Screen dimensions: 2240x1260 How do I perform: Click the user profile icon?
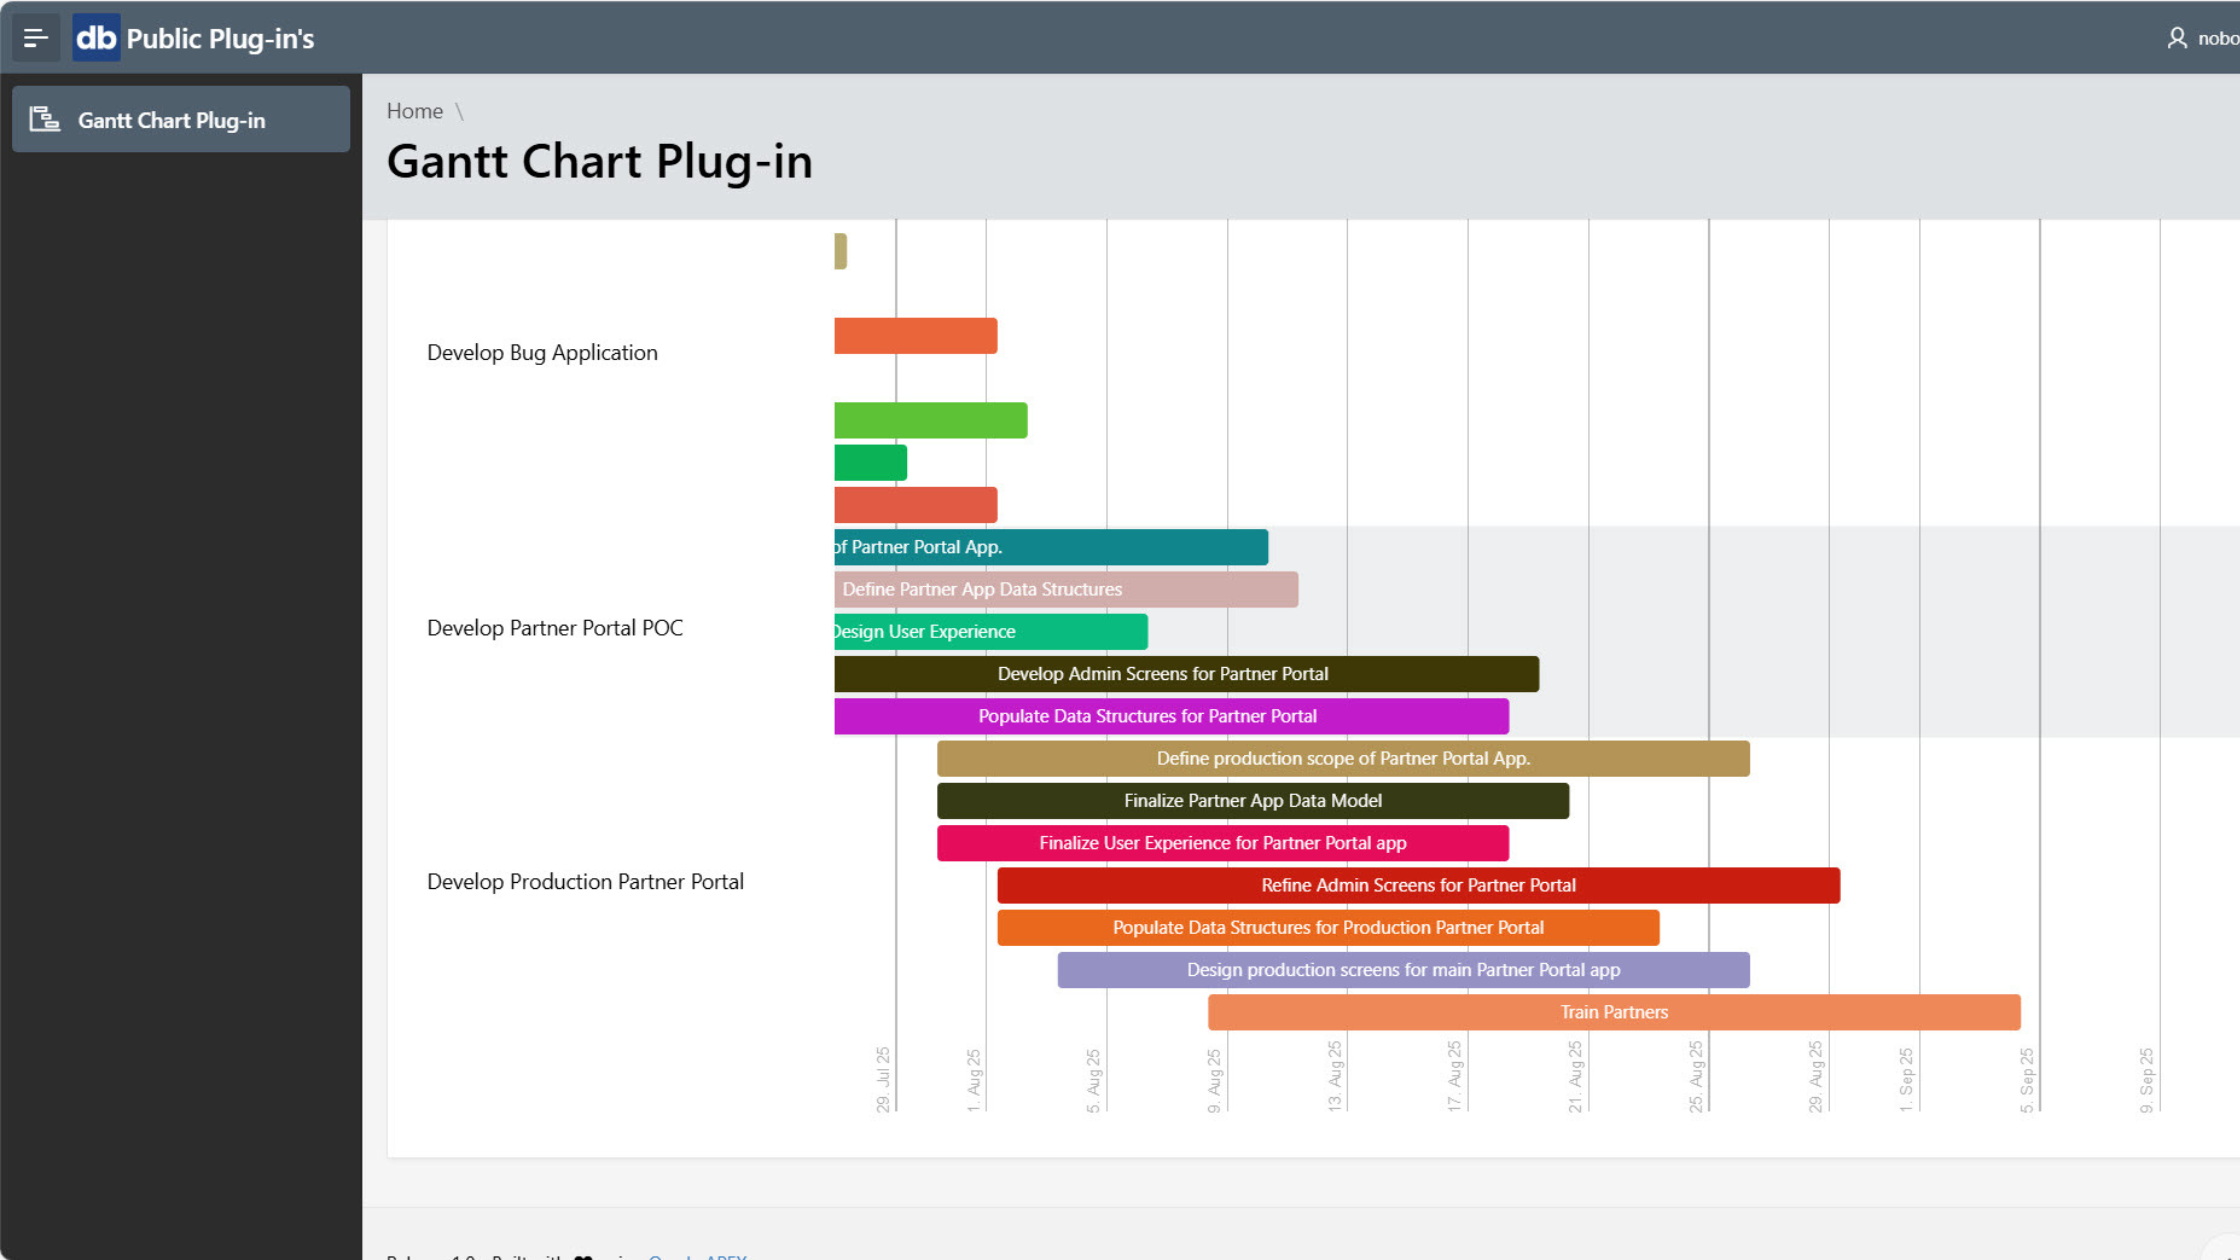2176,38
